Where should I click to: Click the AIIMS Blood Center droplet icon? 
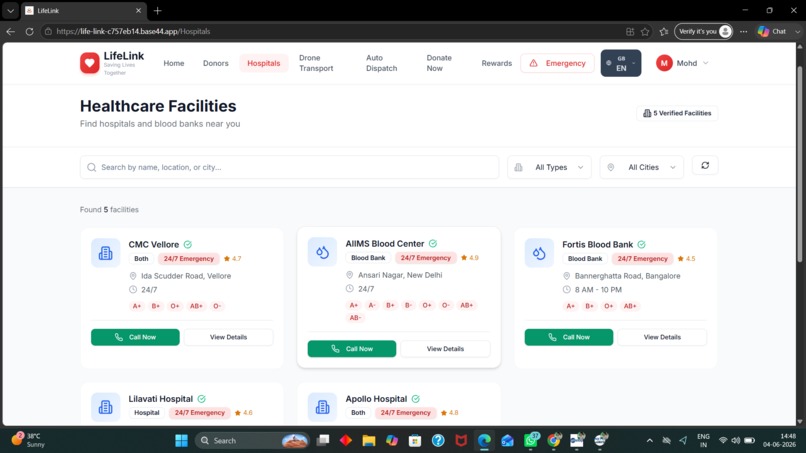[322, 252]
